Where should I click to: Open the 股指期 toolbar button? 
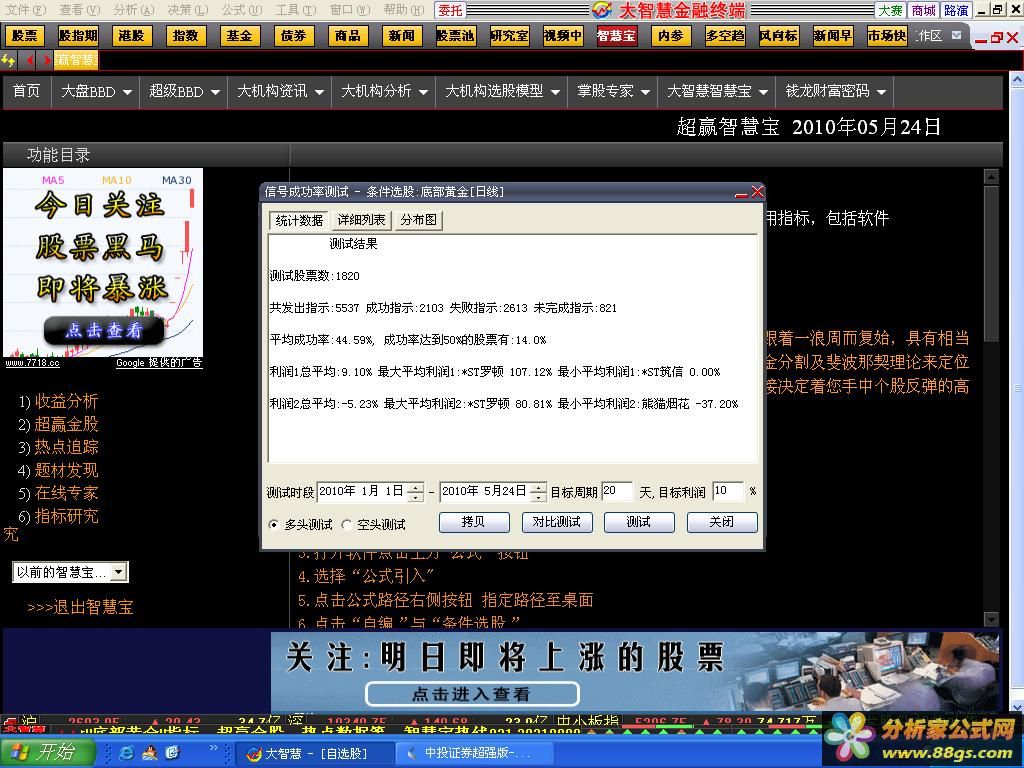pyautogui.click(x=78, y=36)
